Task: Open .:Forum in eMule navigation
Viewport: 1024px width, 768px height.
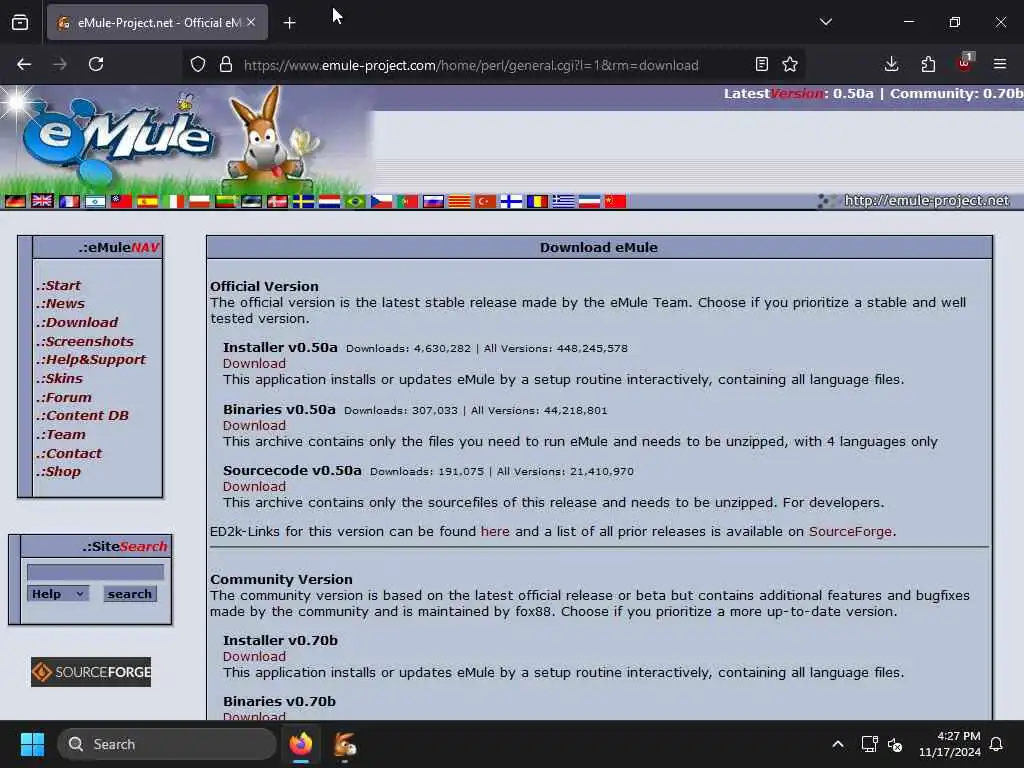Action: [x=64, y=398]
